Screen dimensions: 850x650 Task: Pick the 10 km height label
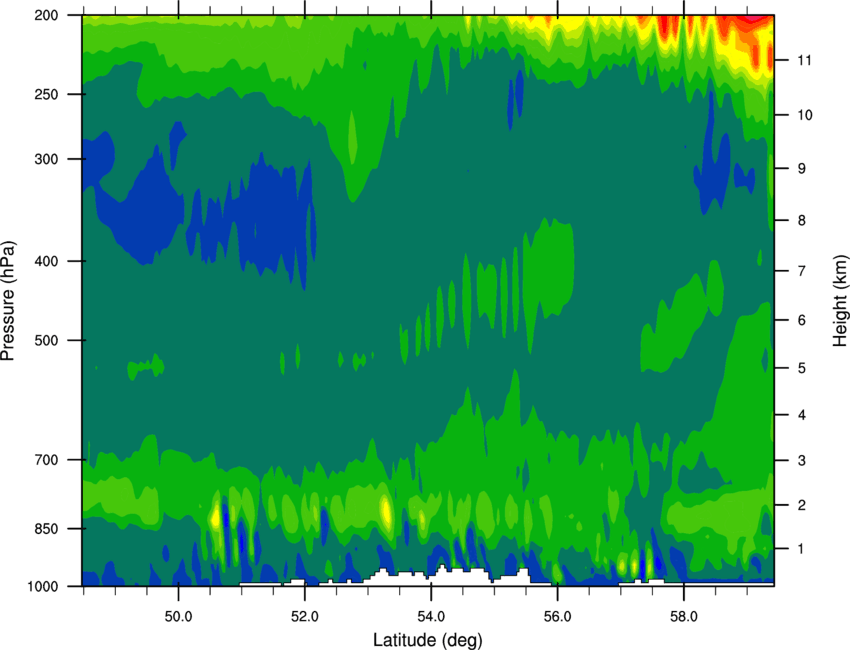pos(804,115)
